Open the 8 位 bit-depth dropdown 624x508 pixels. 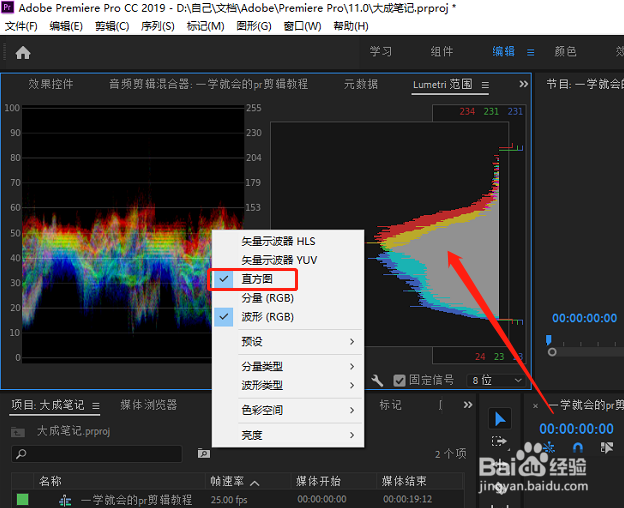[x=496, y=381]
